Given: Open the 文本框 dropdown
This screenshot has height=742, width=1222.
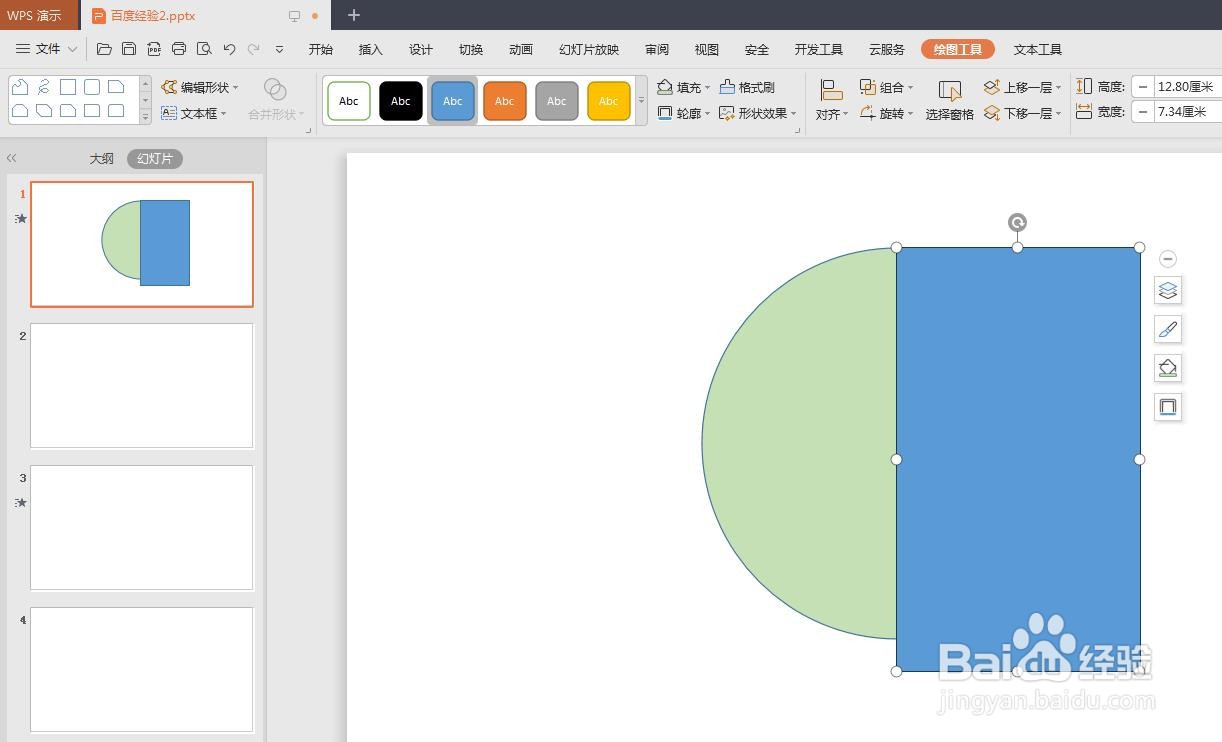Looking at the screenshot, I should (194, 113).
